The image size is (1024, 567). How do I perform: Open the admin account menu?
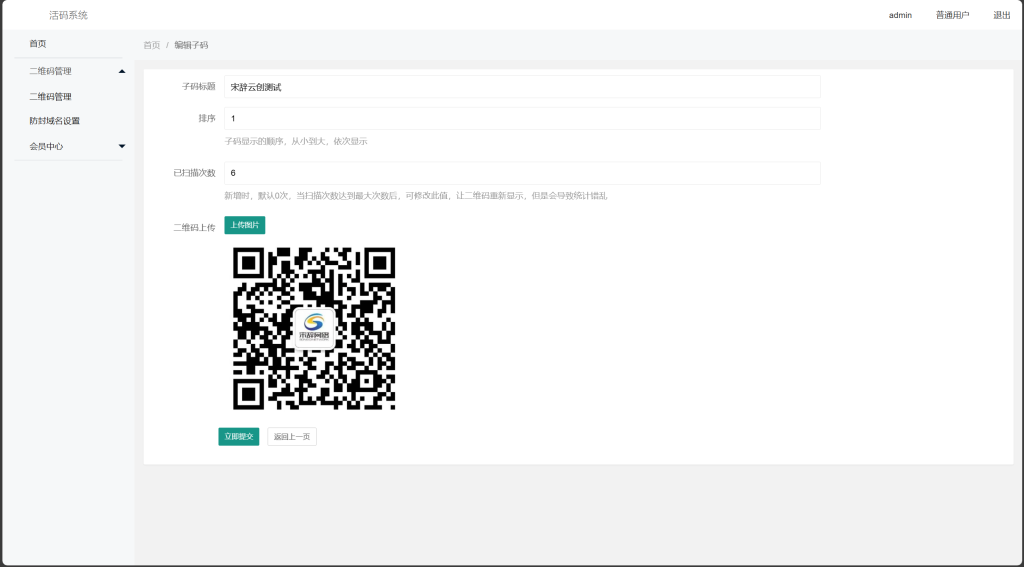[900, 15]
